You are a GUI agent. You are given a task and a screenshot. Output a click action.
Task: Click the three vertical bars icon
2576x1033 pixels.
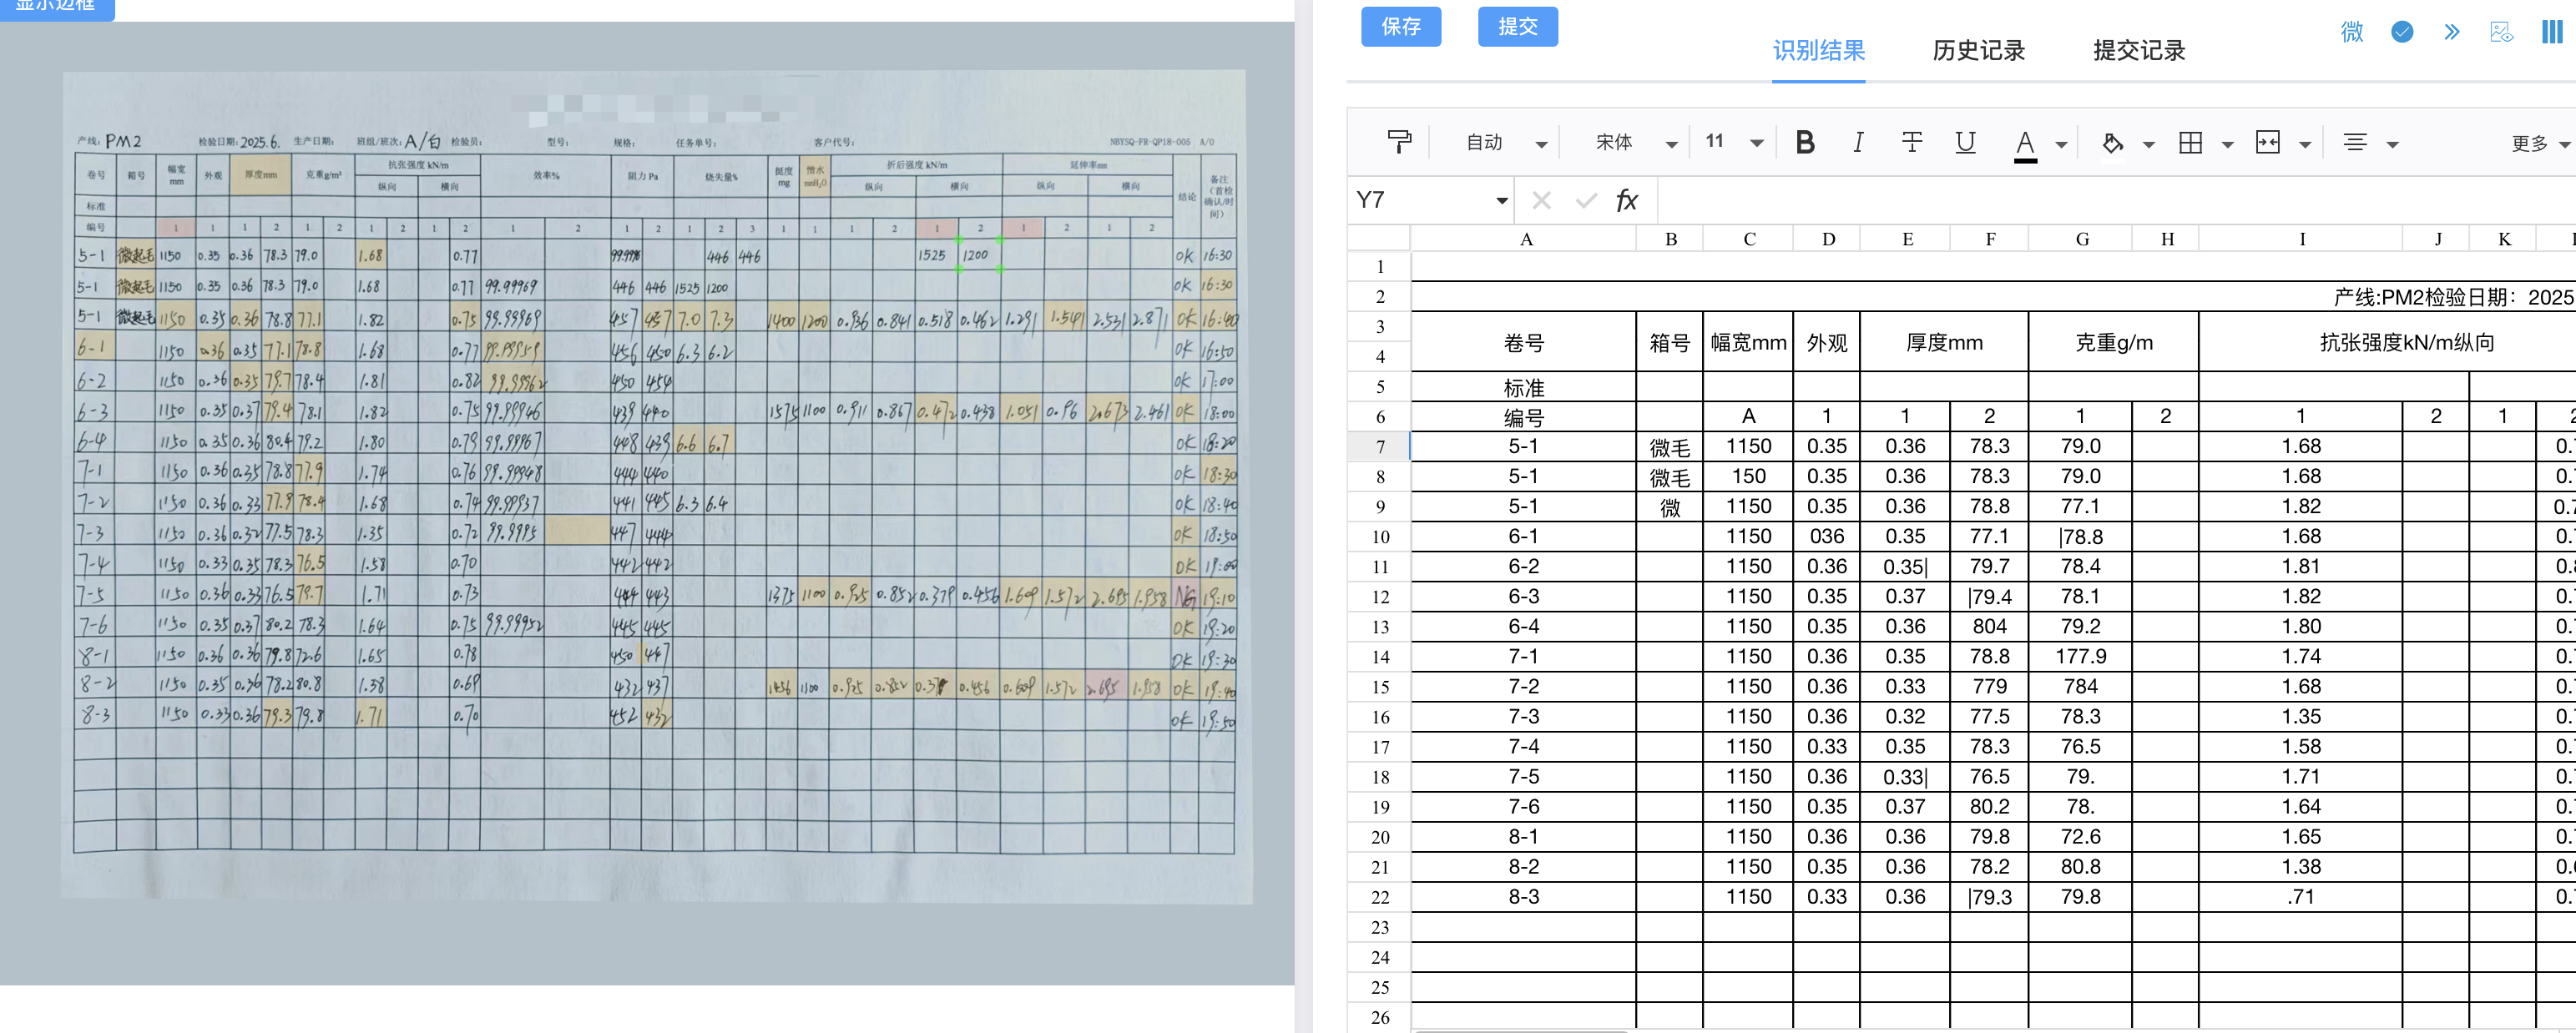click(x=2551, y=32)
